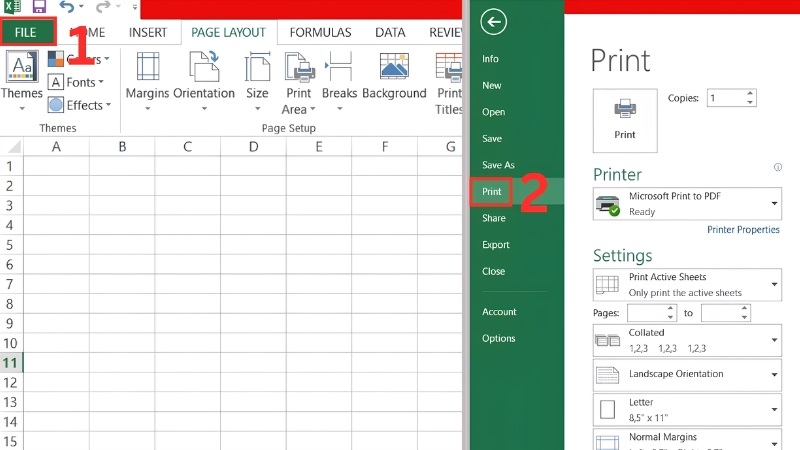Open the Print Active Sheets dropdown
800x450 pixels.
pos(687,285)
